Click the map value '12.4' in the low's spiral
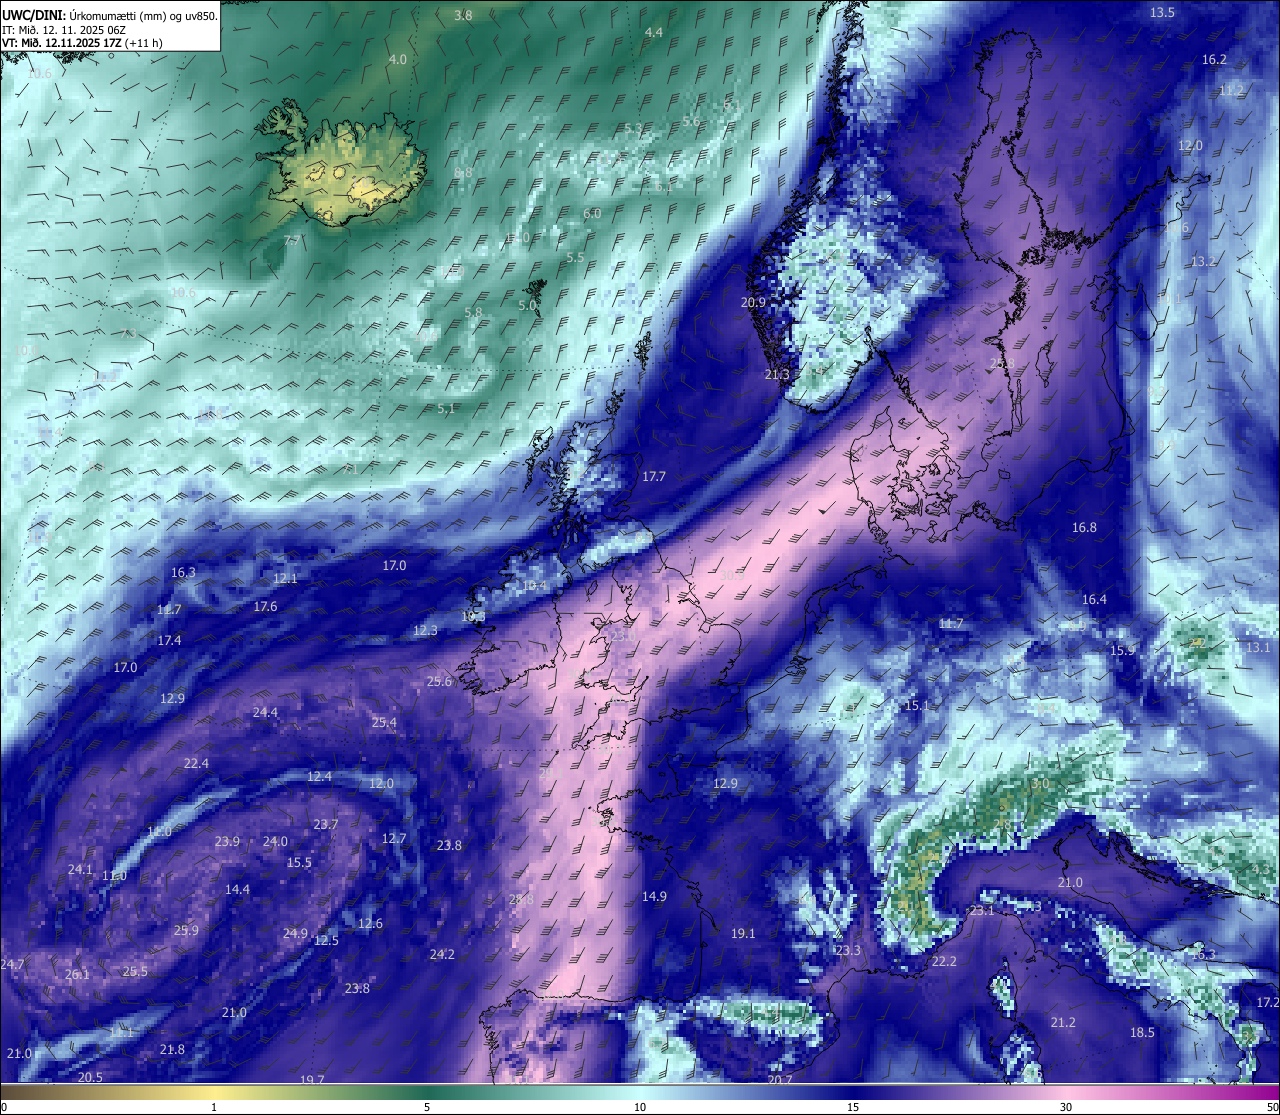The width and height of the screenshot is (1280, 1115). 319,777
